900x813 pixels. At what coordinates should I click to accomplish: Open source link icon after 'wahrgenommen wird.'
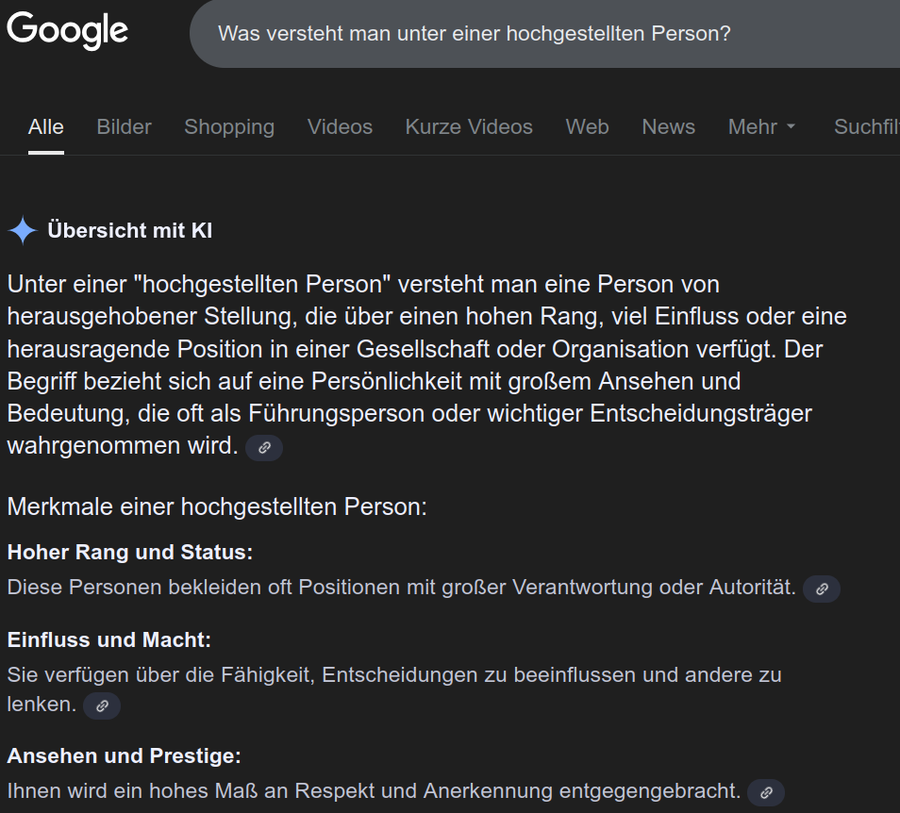pos(264,447)
